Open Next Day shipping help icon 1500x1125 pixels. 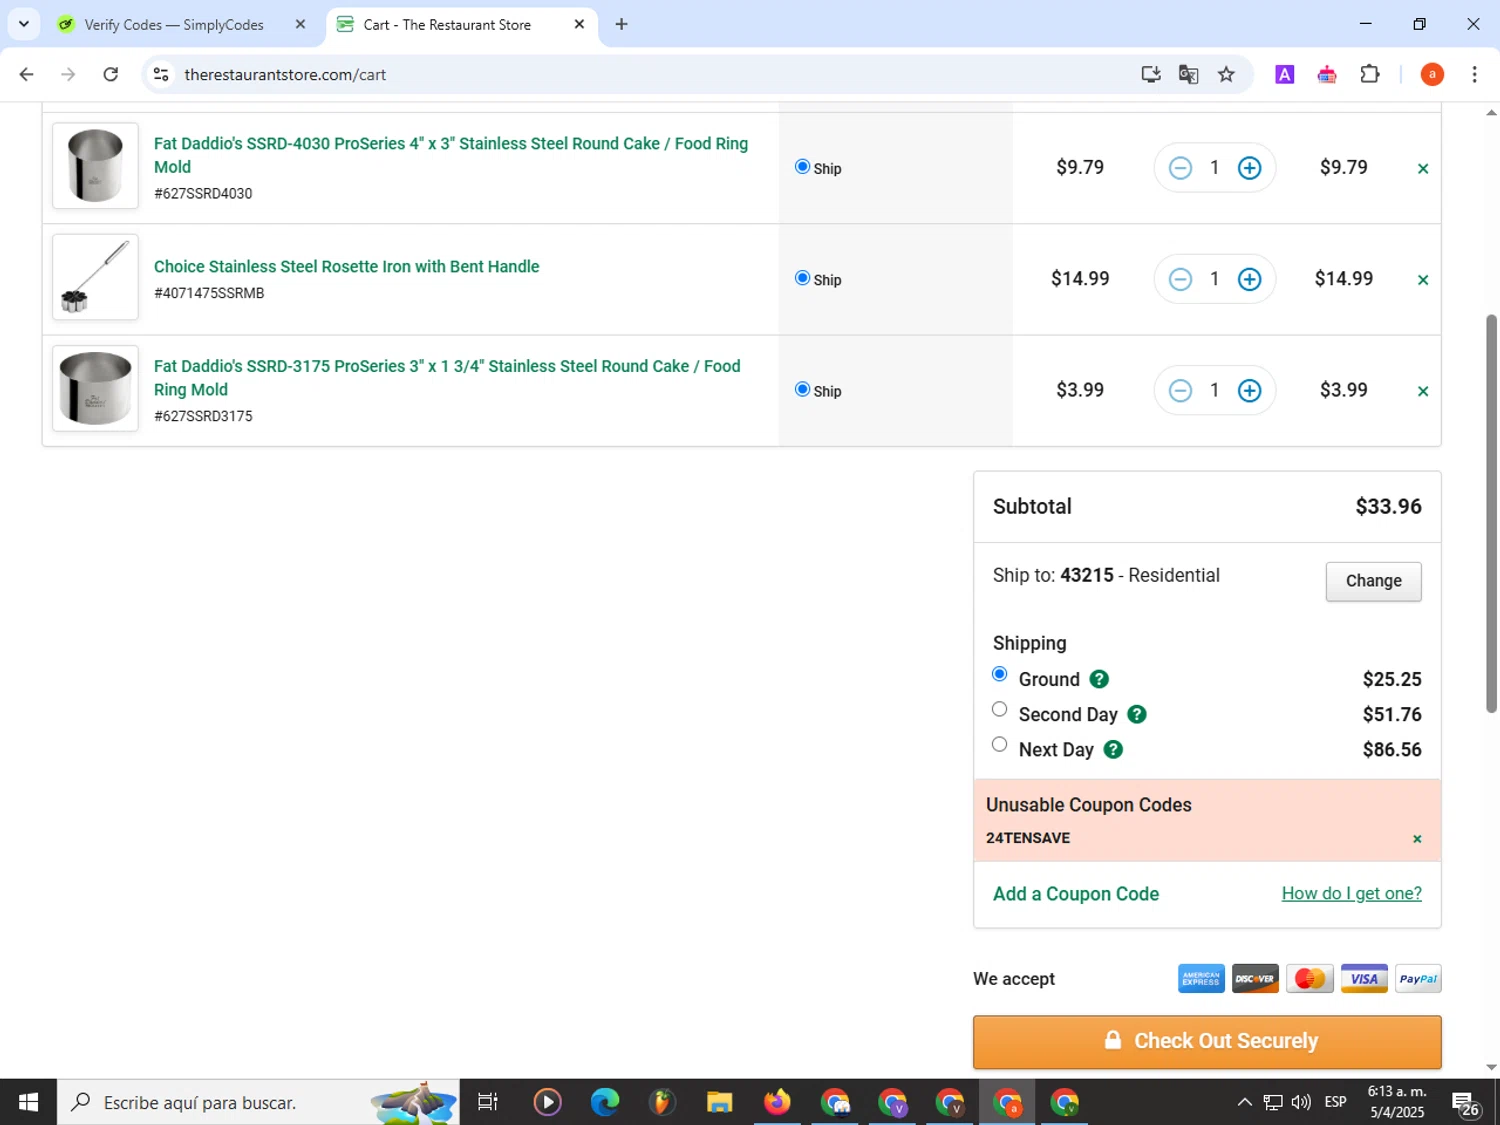[1113, 749]
